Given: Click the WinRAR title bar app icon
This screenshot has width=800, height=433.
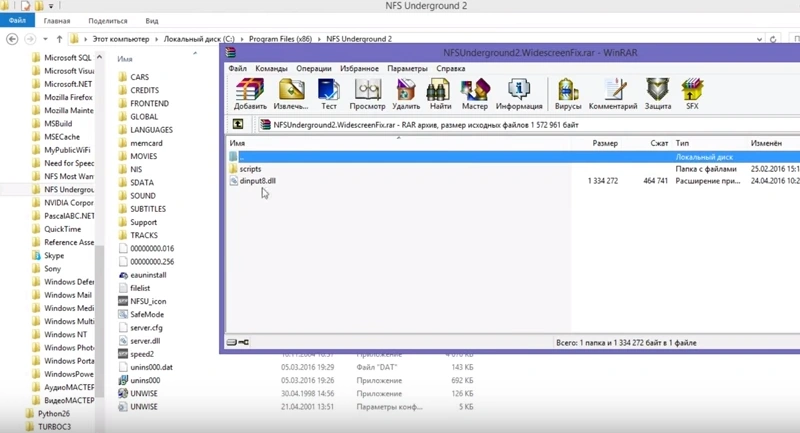Looking at the screenshot, I should pyautogui.click(x=231, y=53).
